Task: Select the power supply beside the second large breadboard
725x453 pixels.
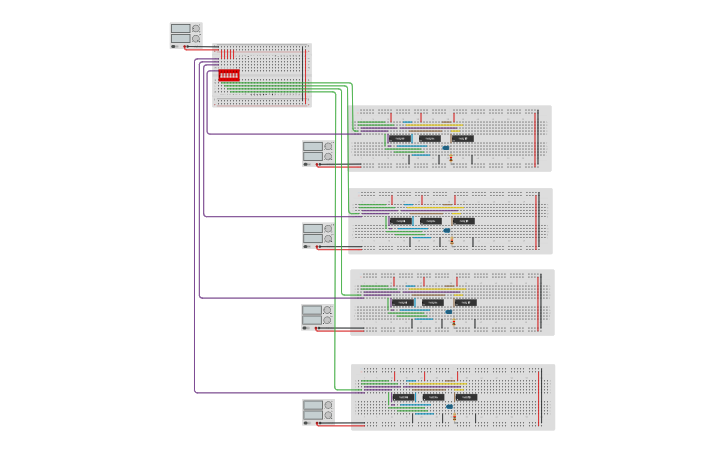Action: [318, 235]
